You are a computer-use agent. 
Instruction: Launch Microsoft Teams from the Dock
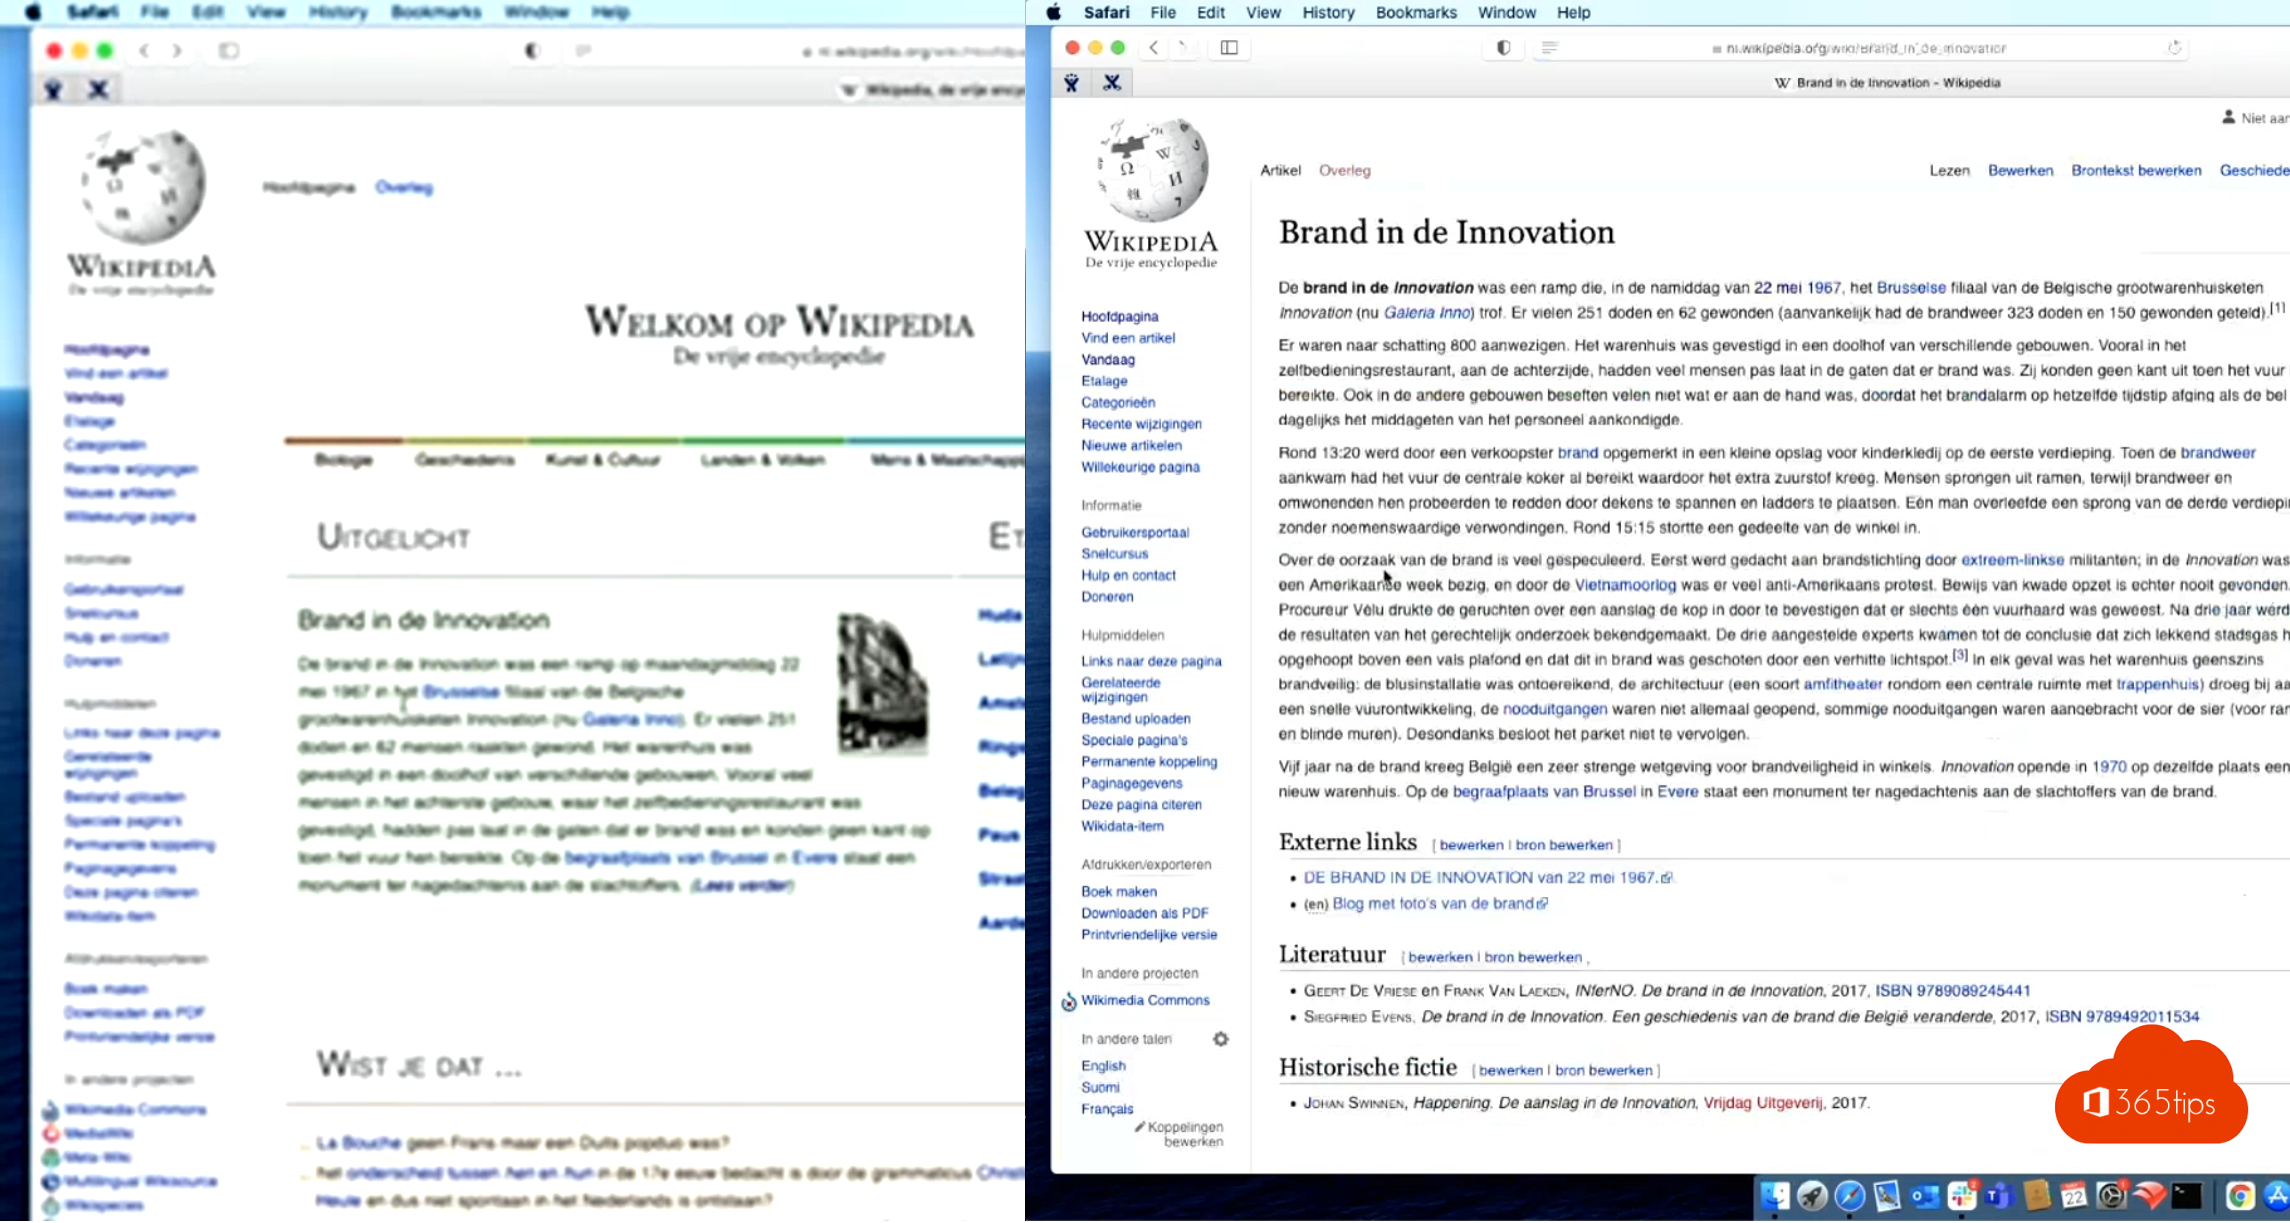tap(1998, 1195)
